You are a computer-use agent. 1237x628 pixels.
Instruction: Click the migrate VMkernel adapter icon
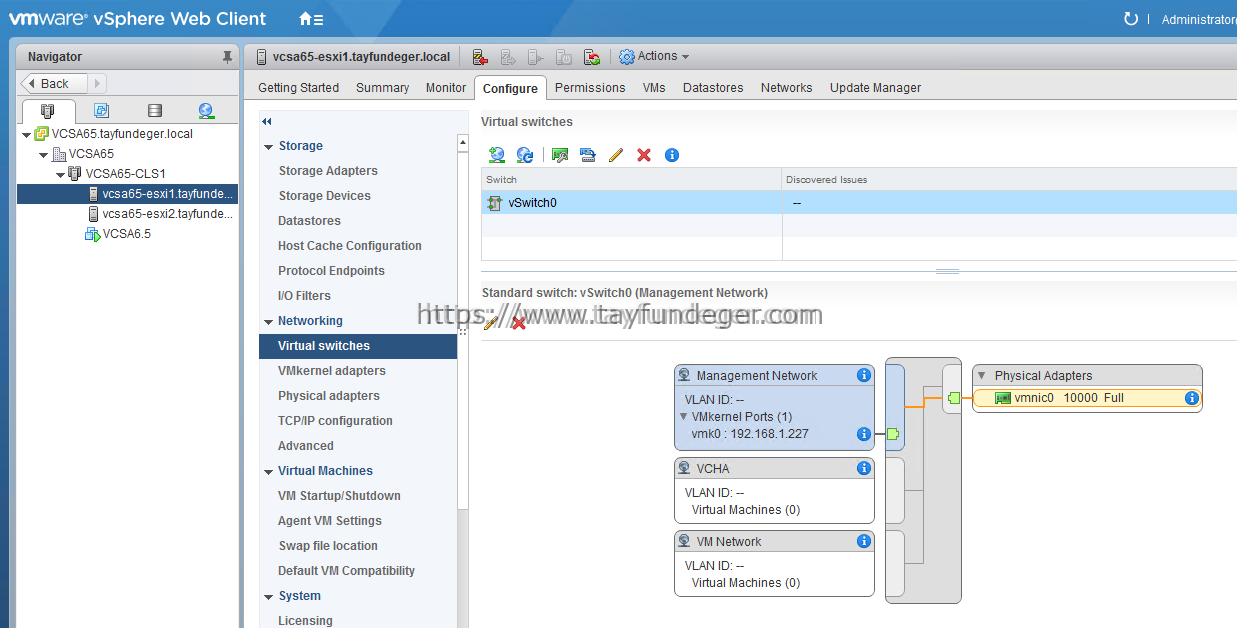pyautogui.click(x=588, y=155)
